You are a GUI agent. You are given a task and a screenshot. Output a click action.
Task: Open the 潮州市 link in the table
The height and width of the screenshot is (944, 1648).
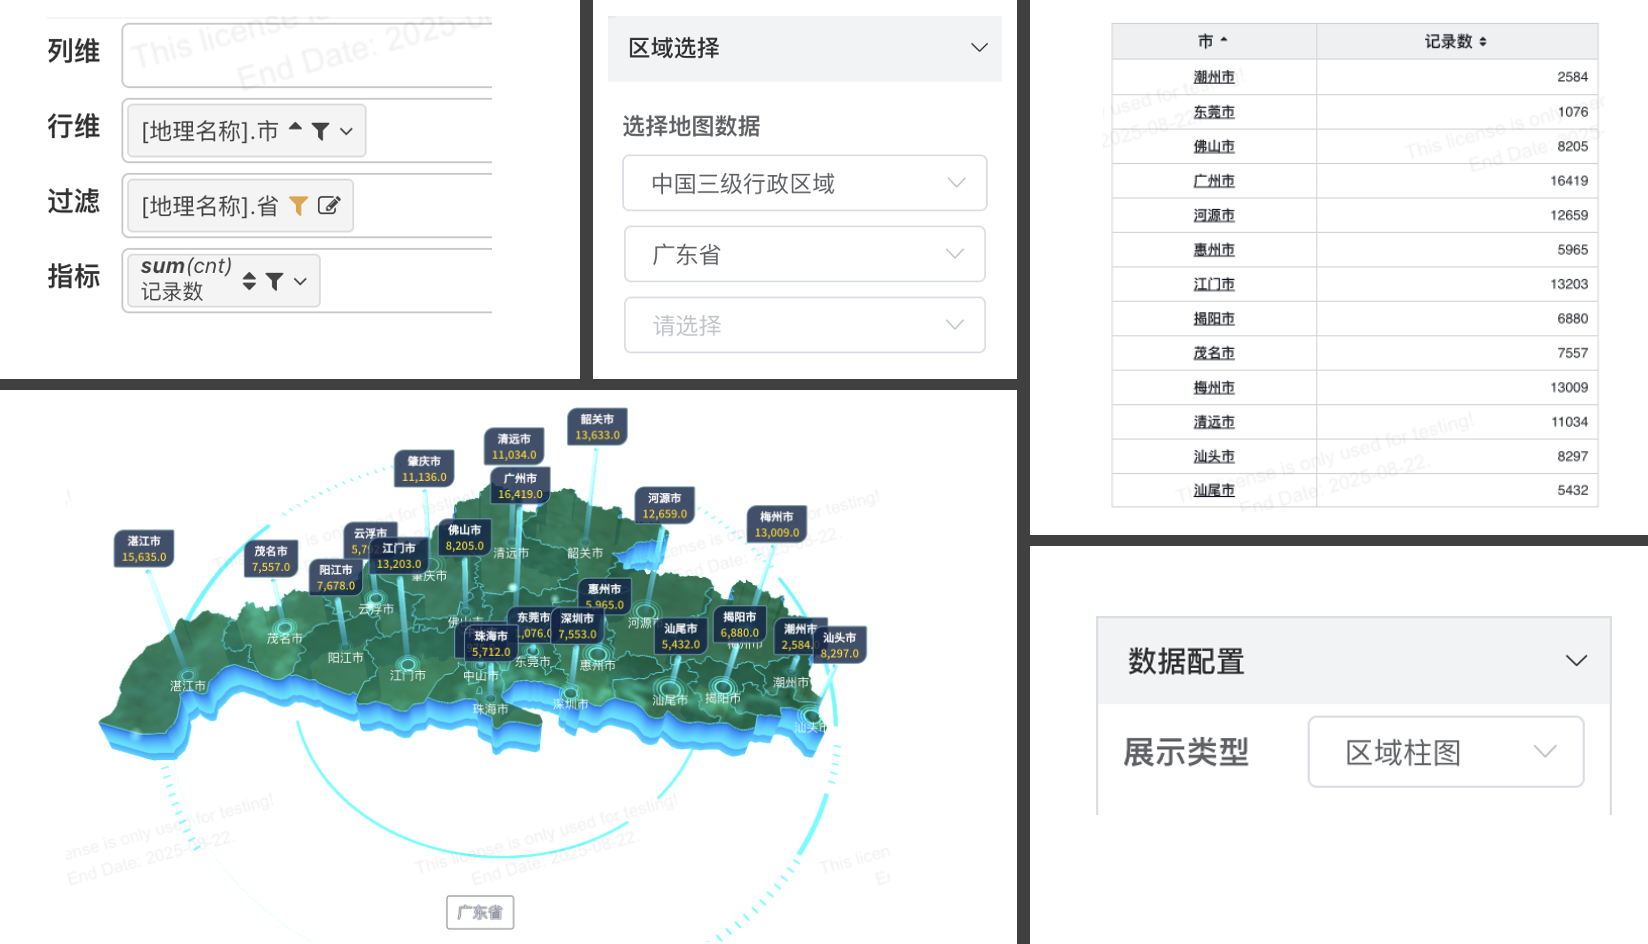(x=1214, y=77)
